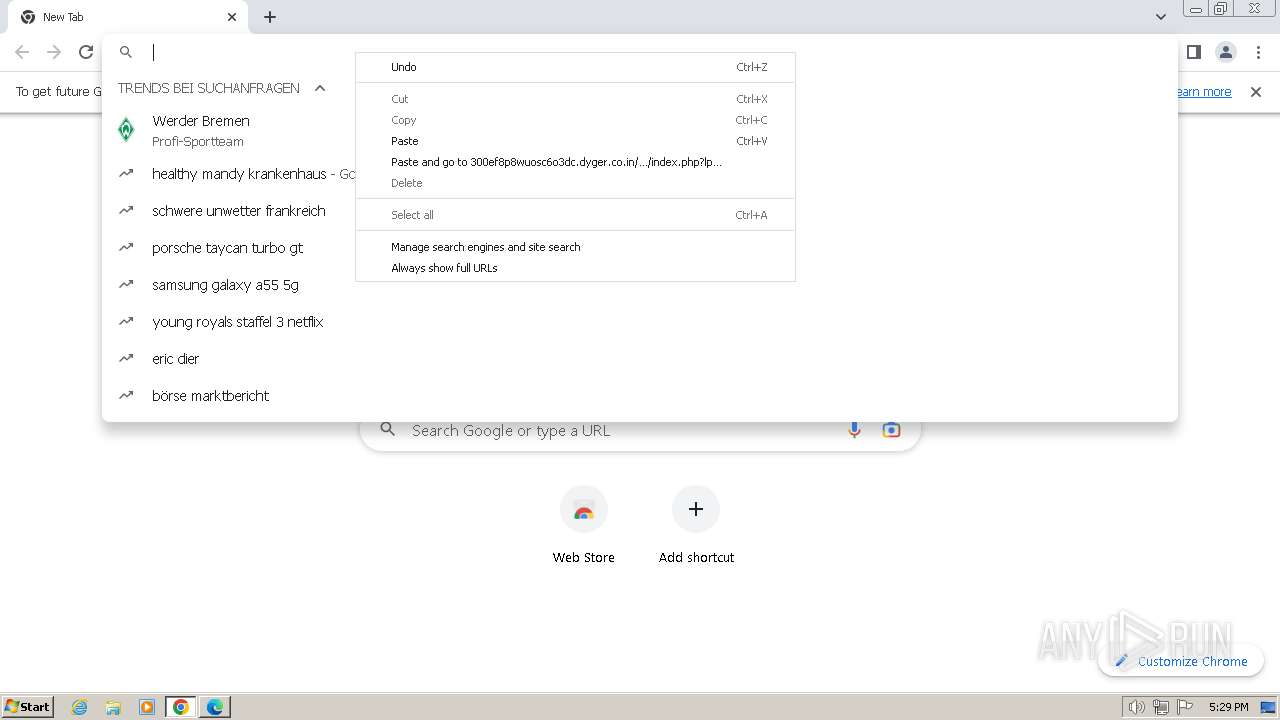Collapse the Trends bei Suchanfragen section

coord(320,88)
